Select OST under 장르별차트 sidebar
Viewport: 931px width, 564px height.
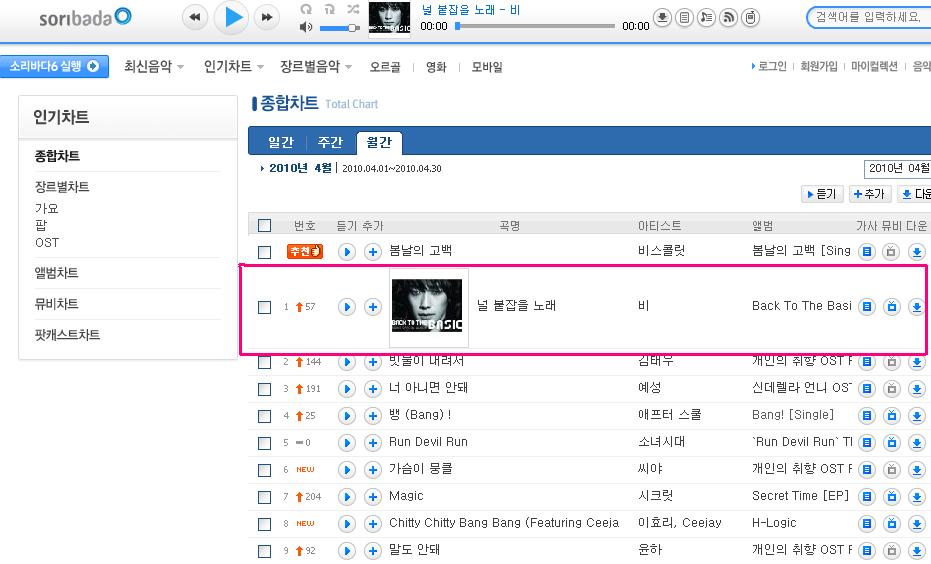coord(47,243)
